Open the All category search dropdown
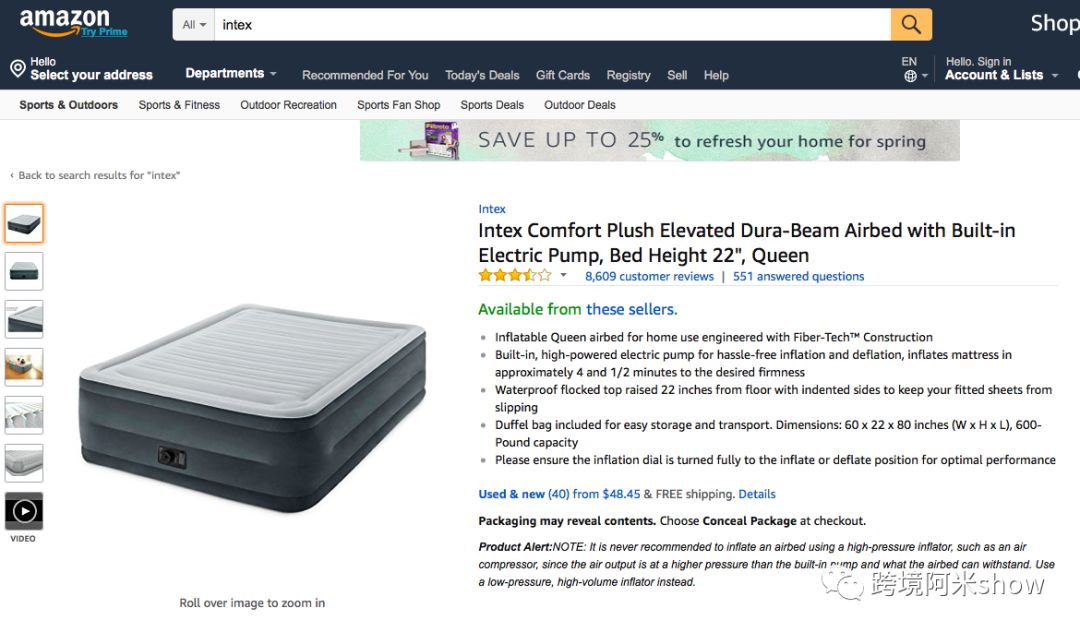Viewport: 1080px width, 632px height. [x=194, y=25]
